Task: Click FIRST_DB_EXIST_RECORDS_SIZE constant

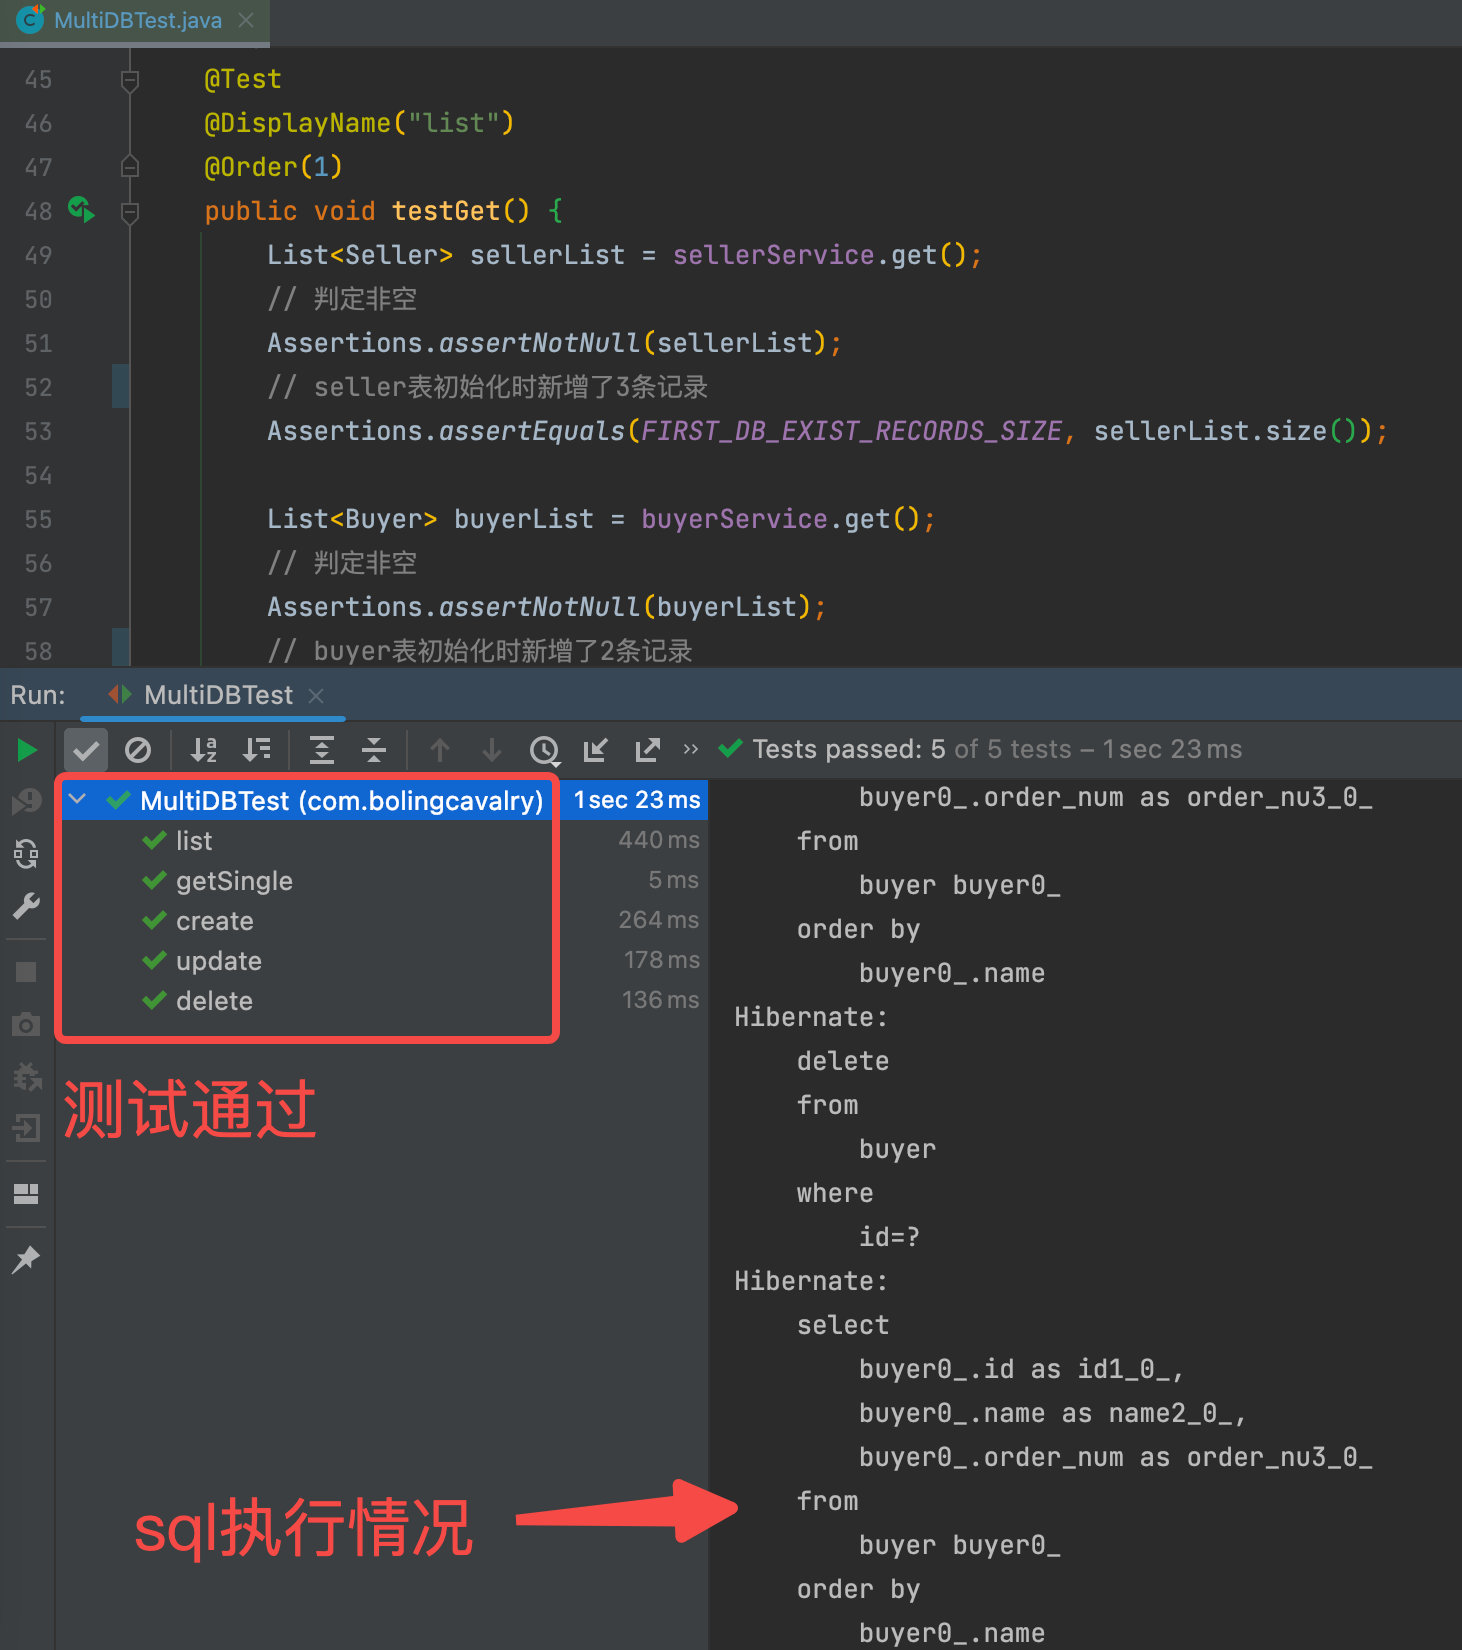Action: tap(850, 431)
